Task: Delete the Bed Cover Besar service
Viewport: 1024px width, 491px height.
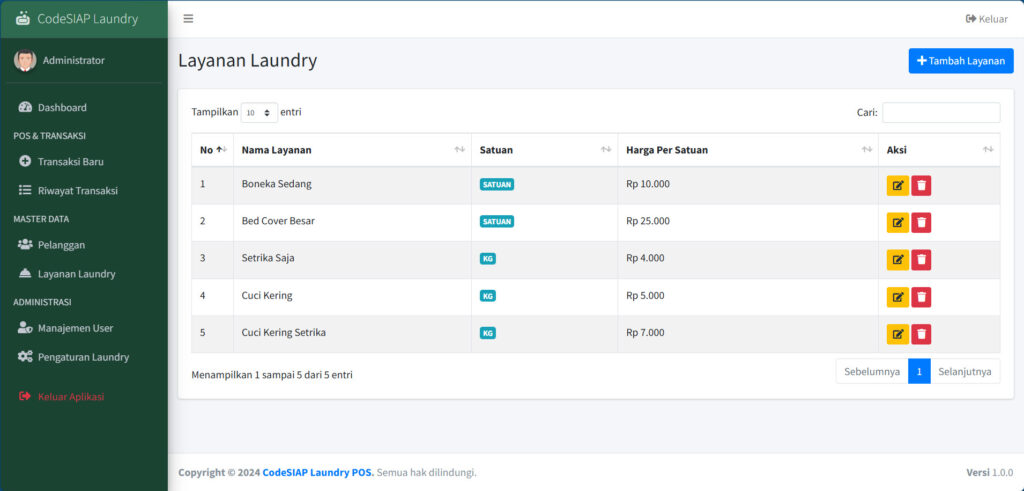Action: 921,222
